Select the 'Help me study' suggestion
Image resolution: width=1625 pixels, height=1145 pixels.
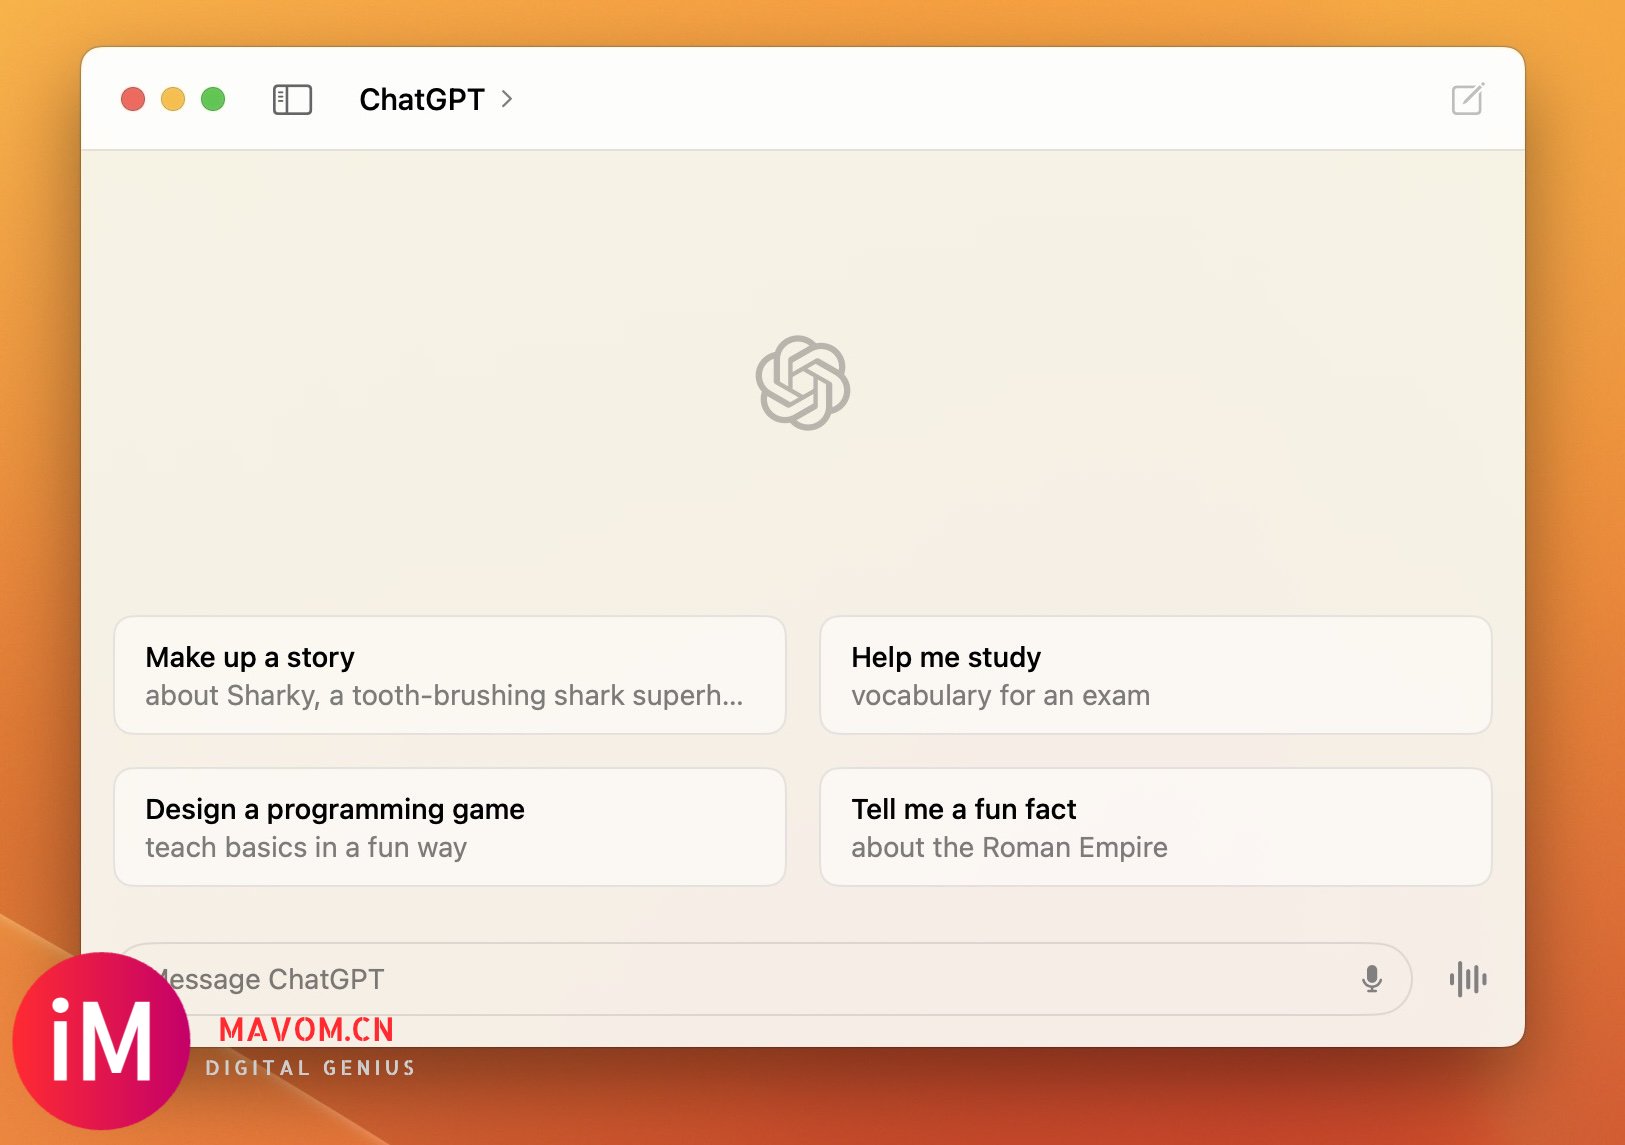(1155, 675)
